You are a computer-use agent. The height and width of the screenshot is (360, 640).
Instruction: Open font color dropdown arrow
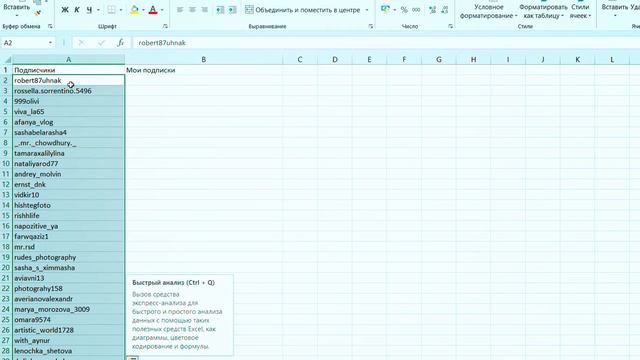[162, 10]
